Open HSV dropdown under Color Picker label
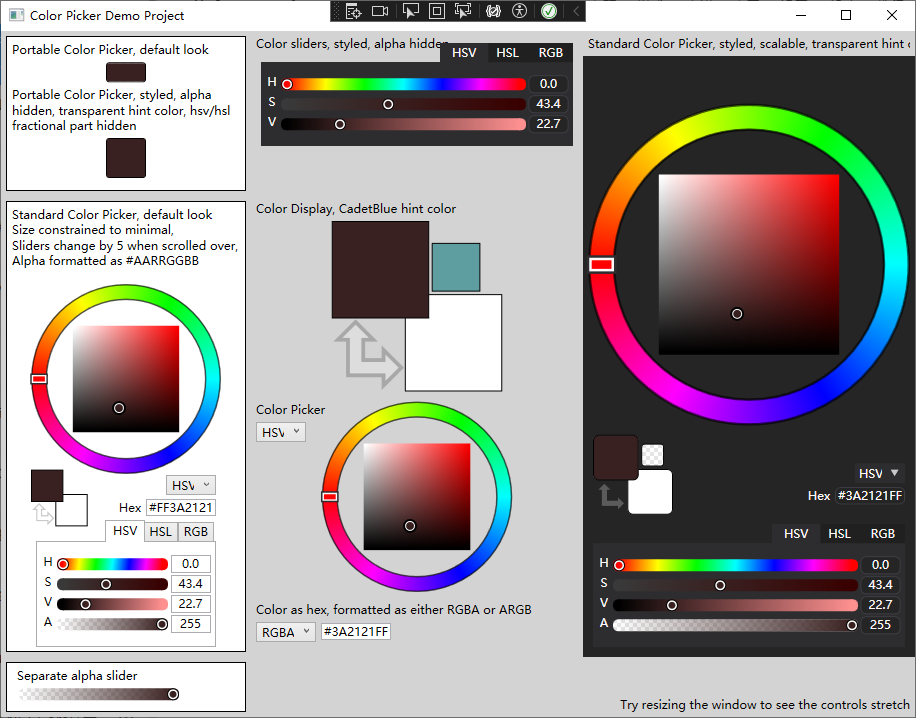Image resolution: width=916 pixels, height=718 pixels. (281, 432)
